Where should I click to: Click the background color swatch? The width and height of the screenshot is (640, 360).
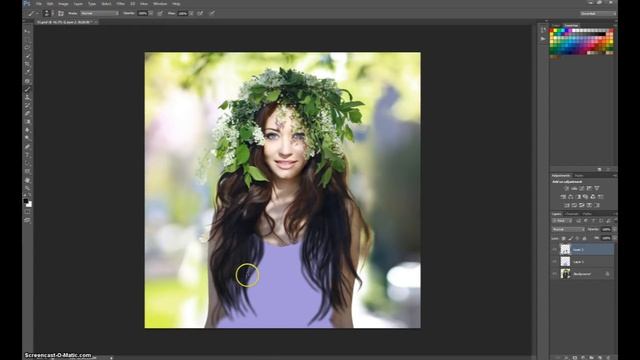[x=29, y=204]
